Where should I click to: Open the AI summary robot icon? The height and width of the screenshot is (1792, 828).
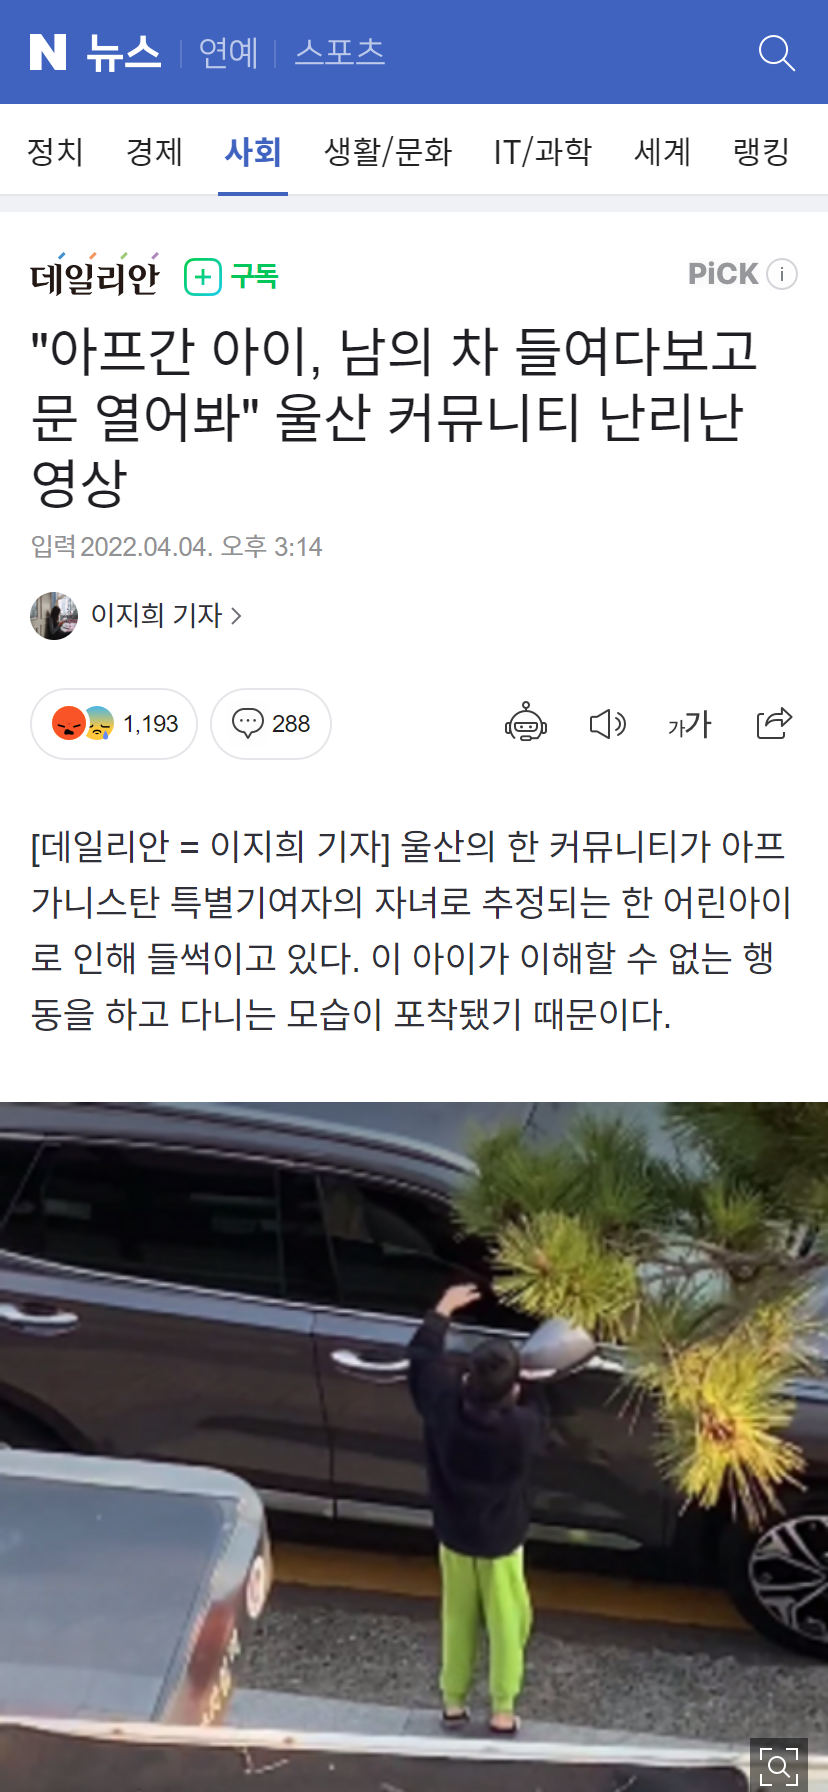[x=526, y=723]
